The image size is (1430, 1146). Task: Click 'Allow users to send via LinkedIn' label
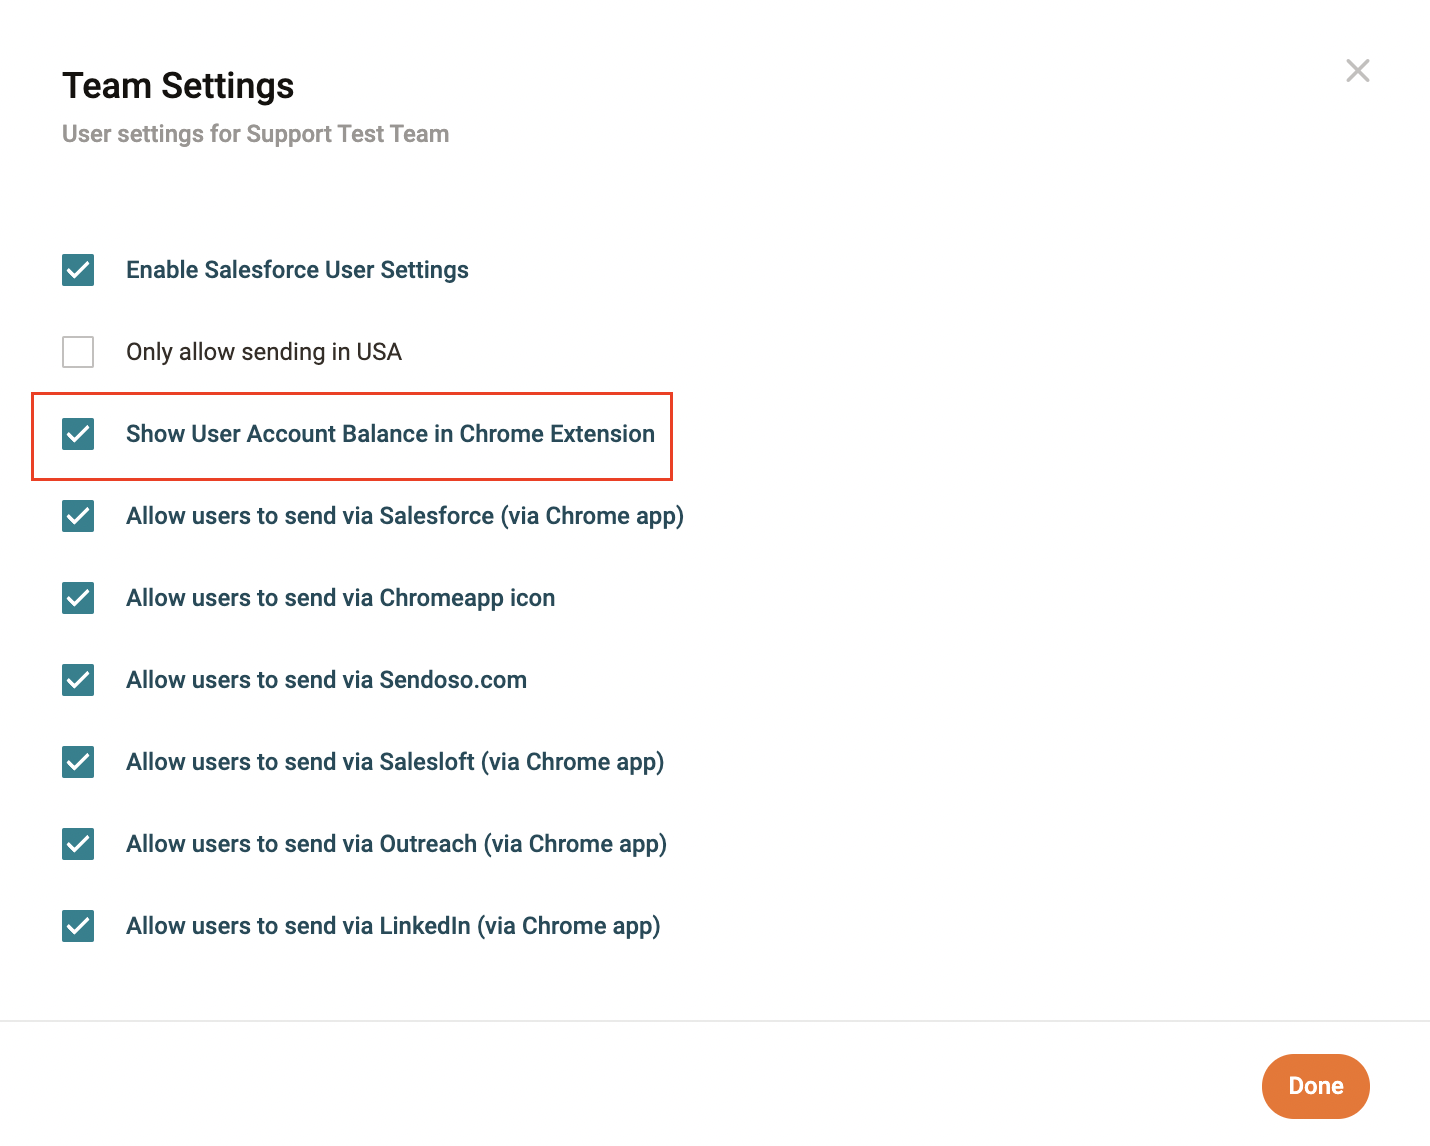[393, 926]
